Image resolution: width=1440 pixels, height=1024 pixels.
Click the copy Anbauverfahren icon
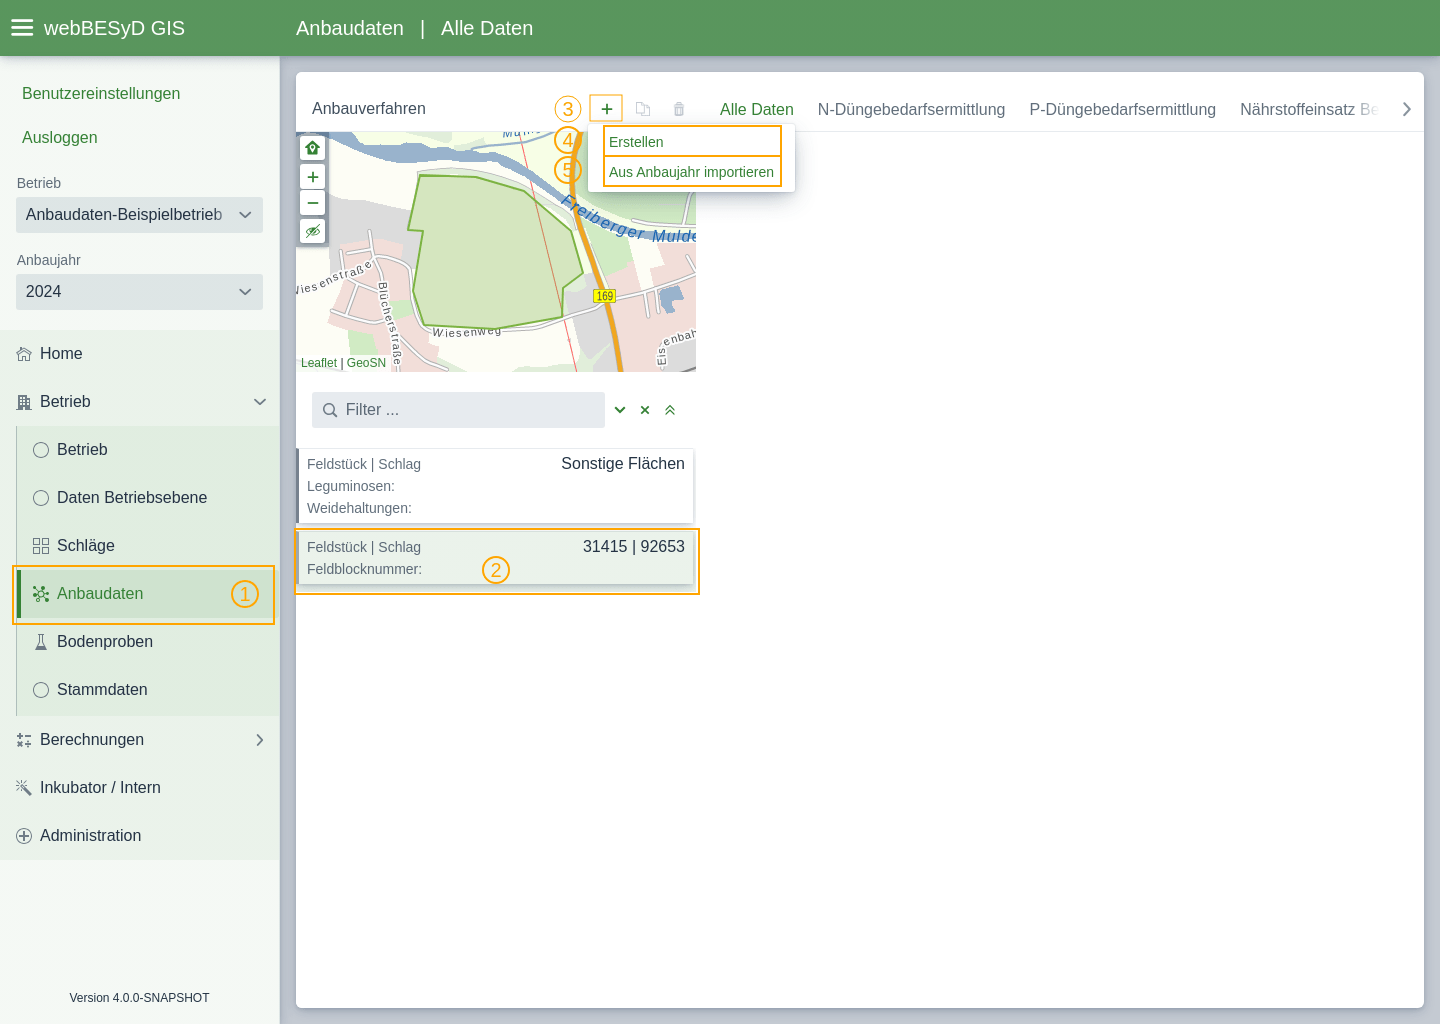pos(643,109)
